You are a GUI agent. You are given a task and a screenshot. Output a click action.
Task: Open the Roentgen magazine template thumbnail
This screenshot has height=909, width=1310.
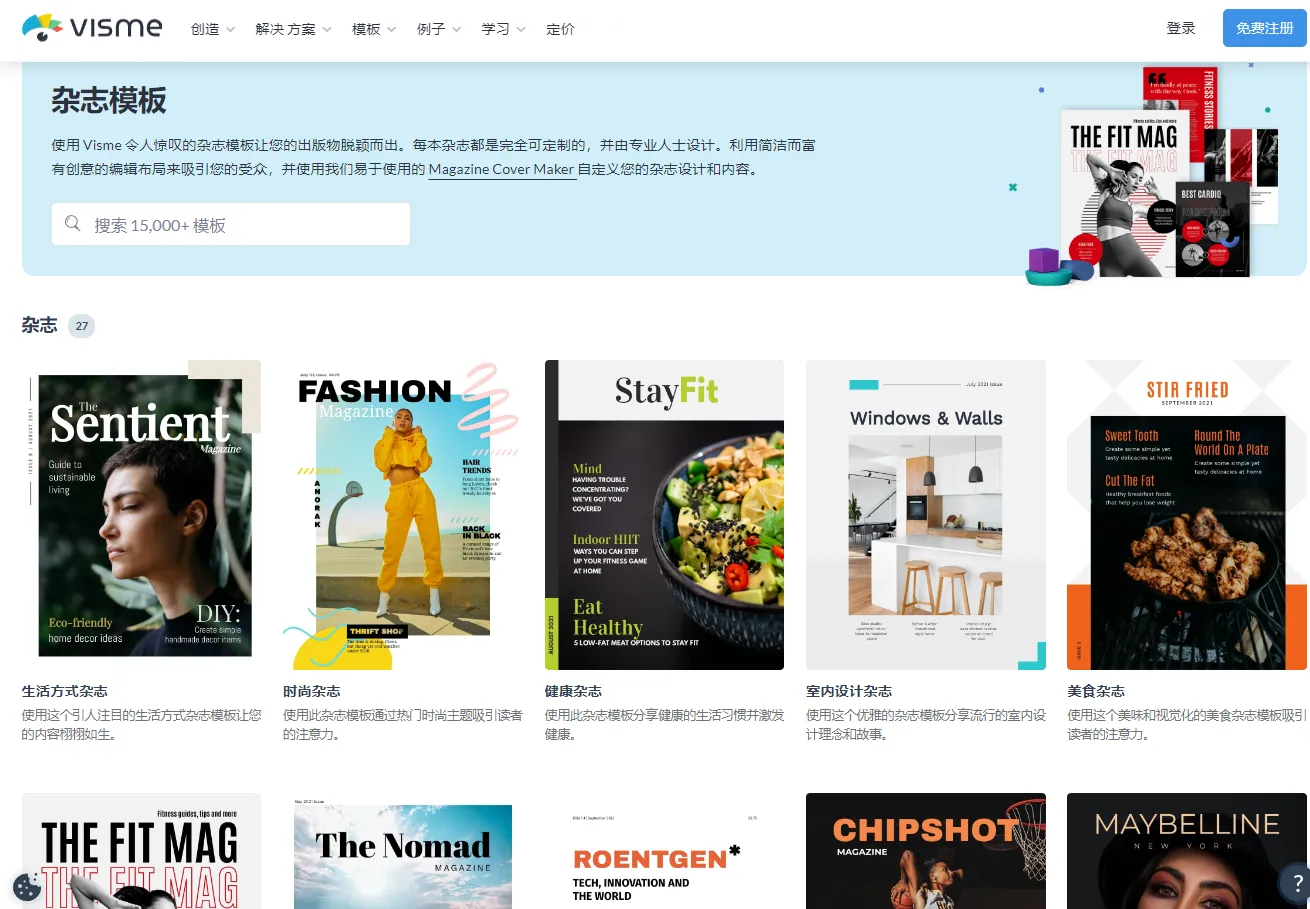[664, 851]
